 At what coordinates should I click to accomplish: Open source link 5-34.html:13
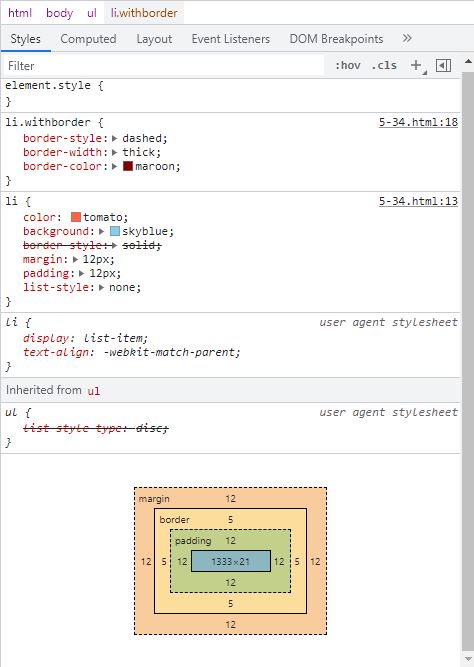click(418, 201)
